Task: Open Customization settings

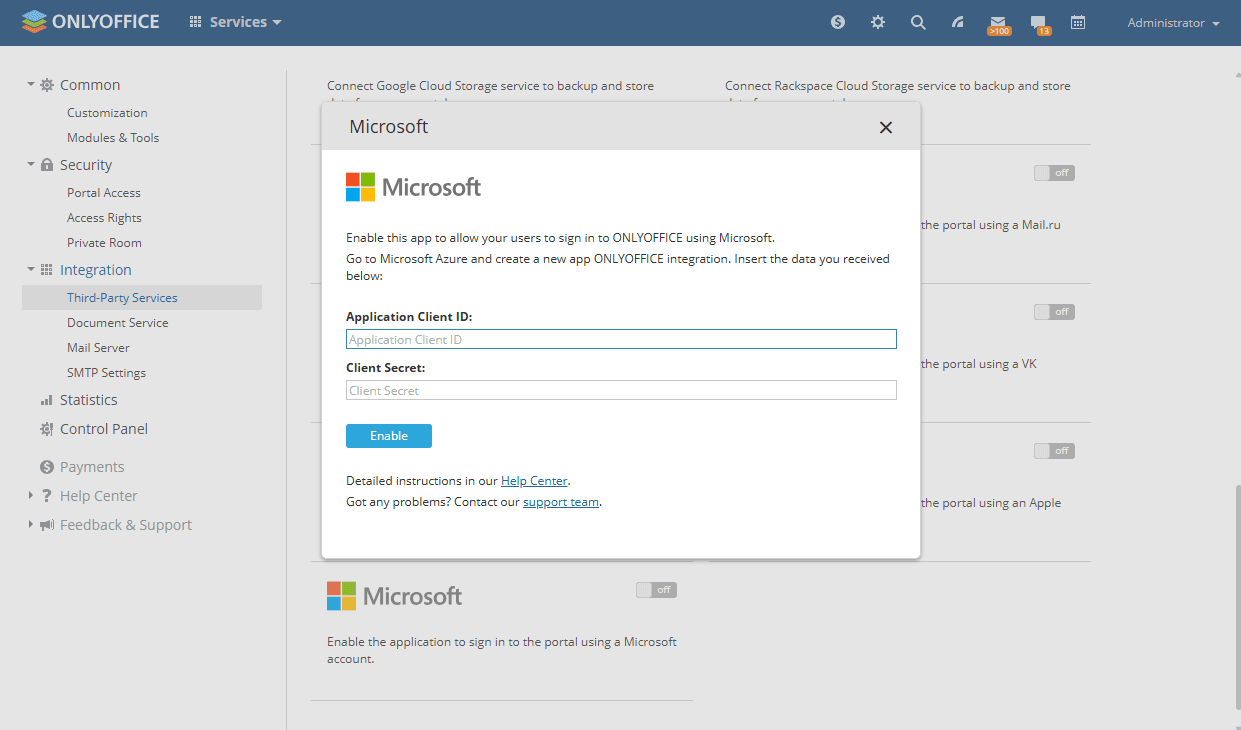Action: 107,113
